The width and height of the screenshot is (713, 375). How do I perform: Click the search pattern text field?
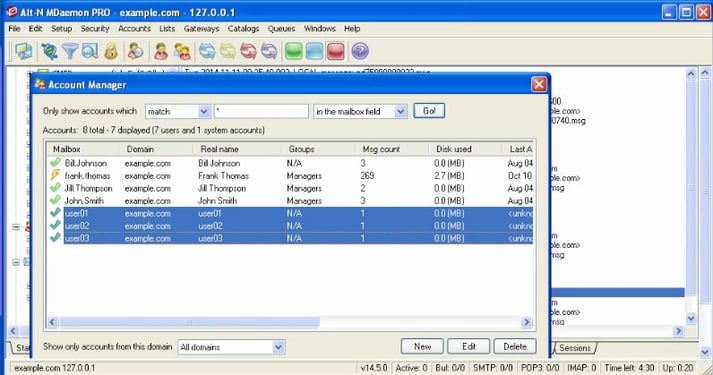coord(261,111)
